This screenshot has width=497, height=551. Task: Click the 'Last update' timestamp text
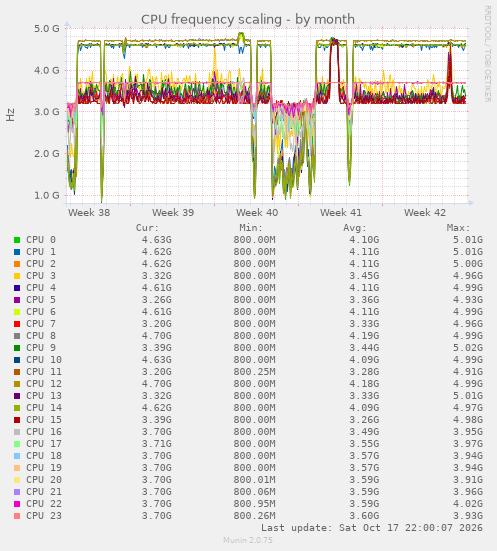(372, 528)
